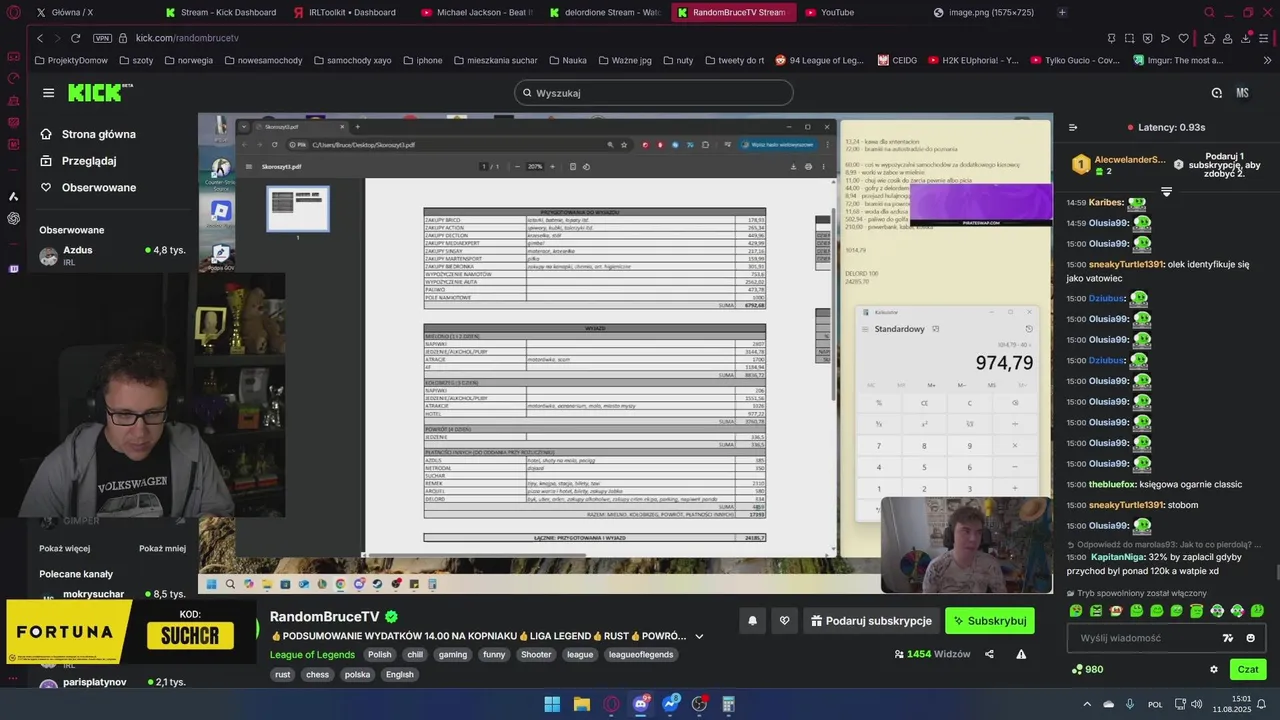Share the stream via share icon
This screenshot has width=1280, height=720.
point(989,654)
